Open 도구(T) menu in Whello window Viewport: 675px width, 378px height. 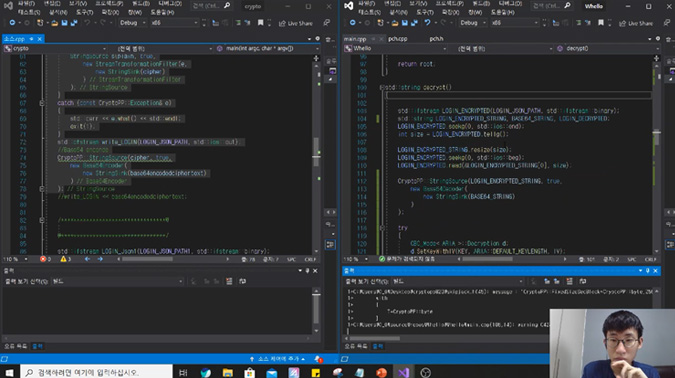coord(424,12)
